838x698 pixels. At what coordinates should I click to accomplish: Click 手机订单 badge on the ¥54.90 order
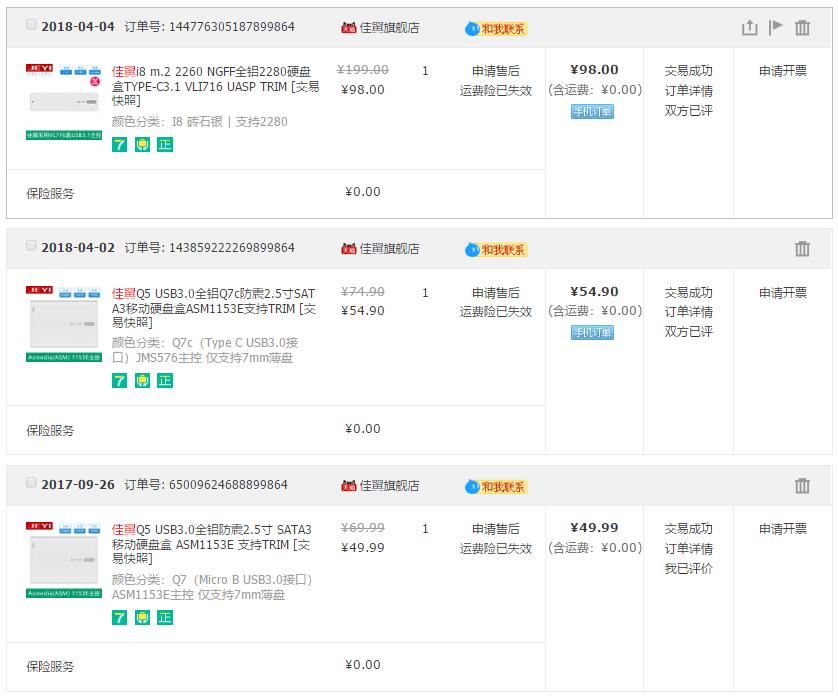pos(592,332)
